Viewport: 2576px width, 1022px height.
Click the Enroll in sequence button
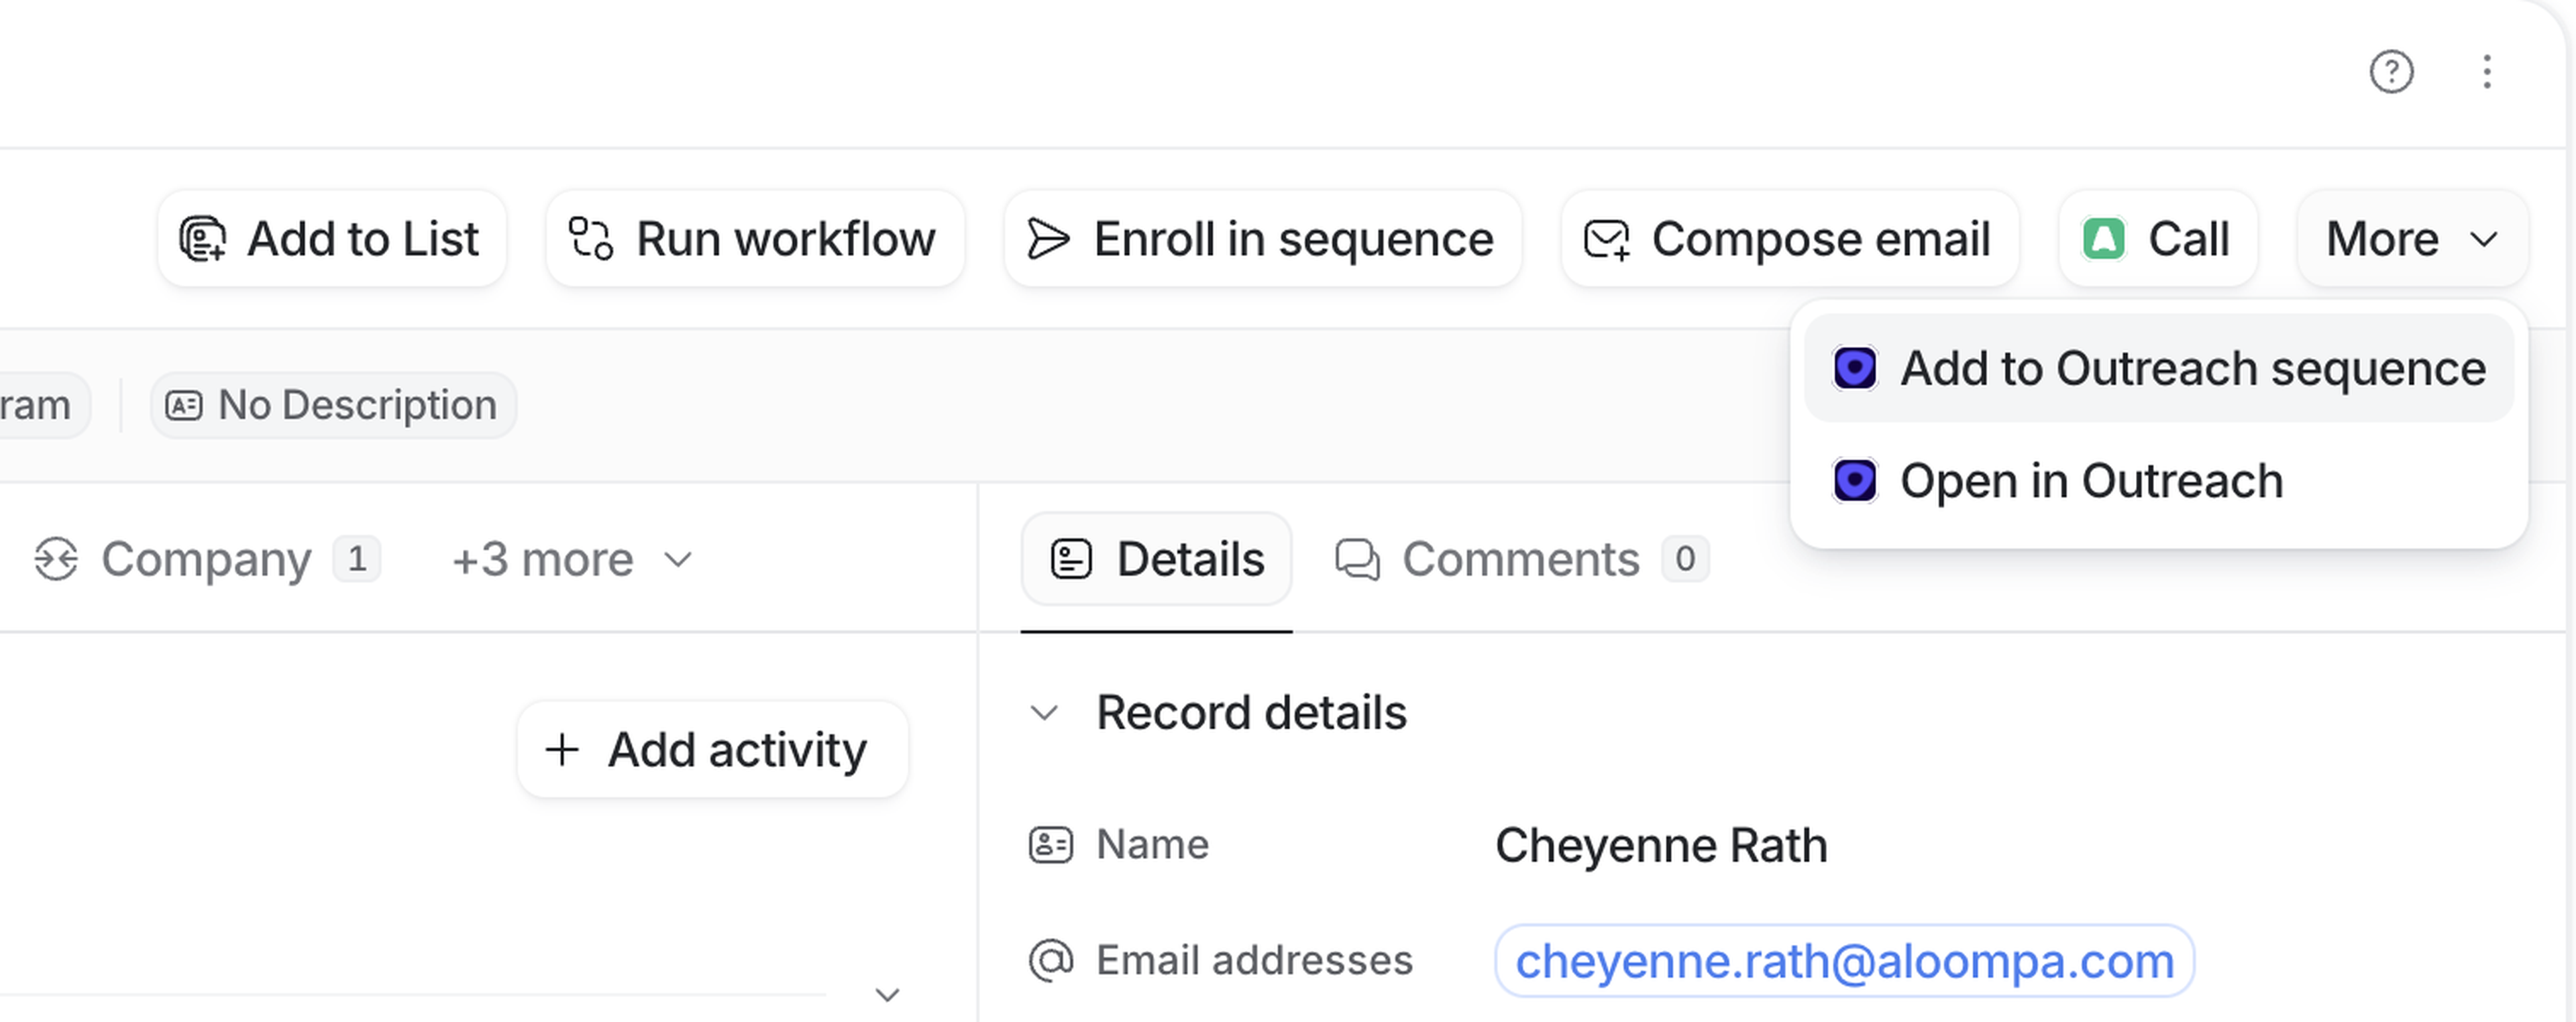[x=1262, y=239]
